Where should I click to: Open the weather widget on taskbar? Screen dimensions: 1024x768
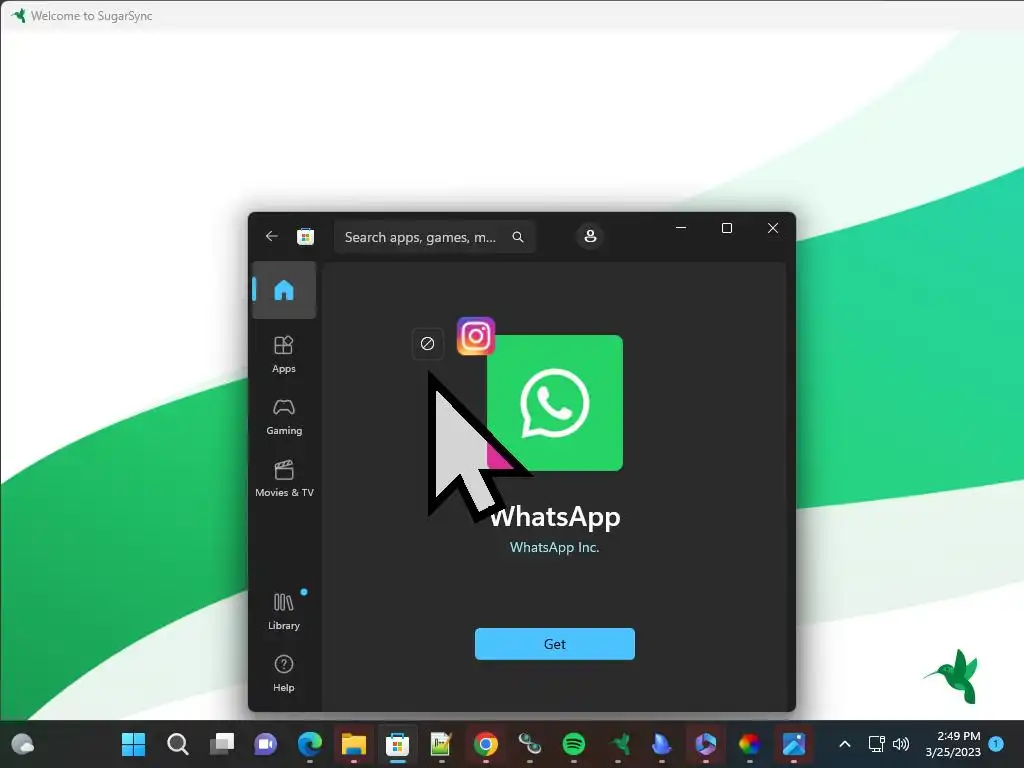[23, 744]
